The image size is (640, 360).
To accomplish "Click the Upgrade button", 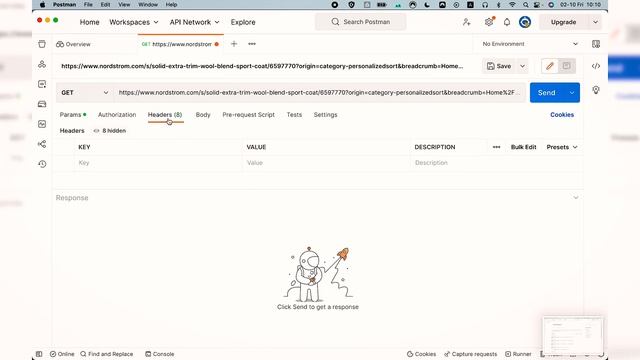I will (x=564, y=22).
